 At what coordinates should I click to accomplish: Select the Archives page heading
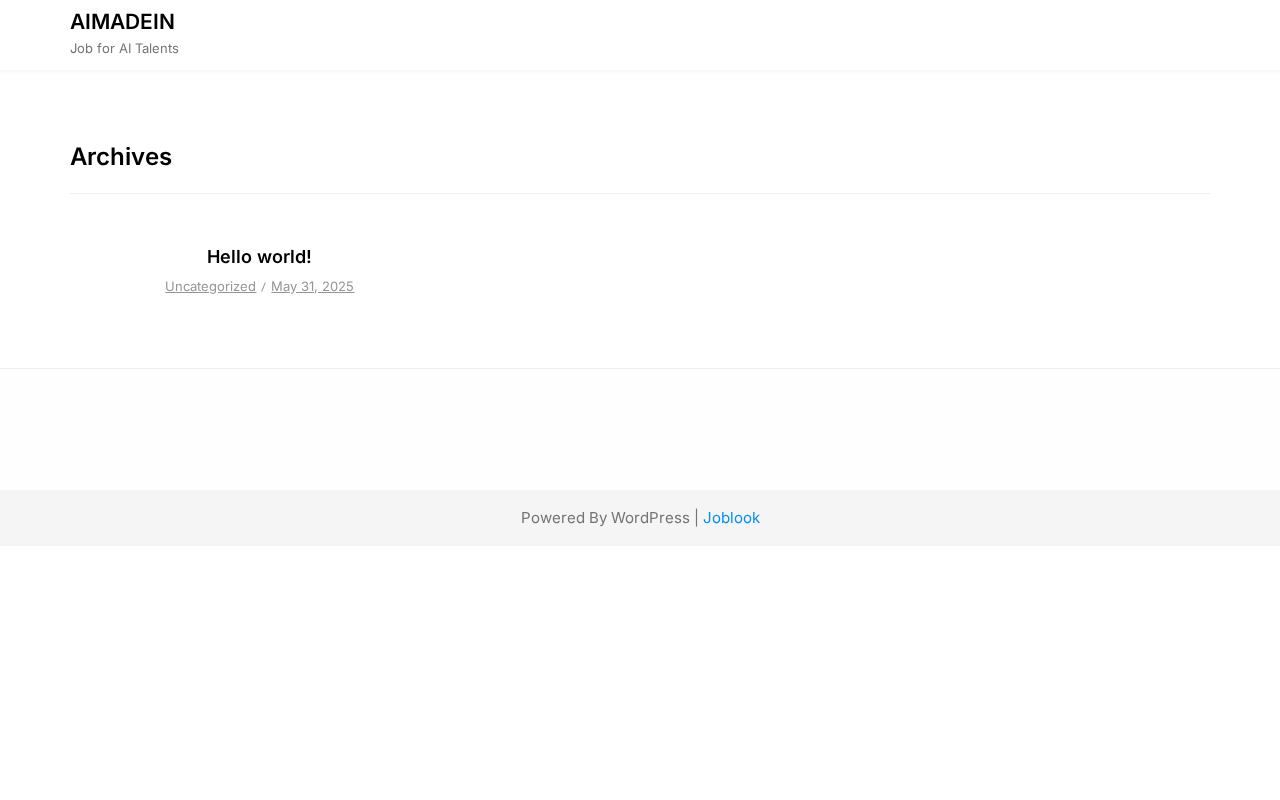coord(121,157)
